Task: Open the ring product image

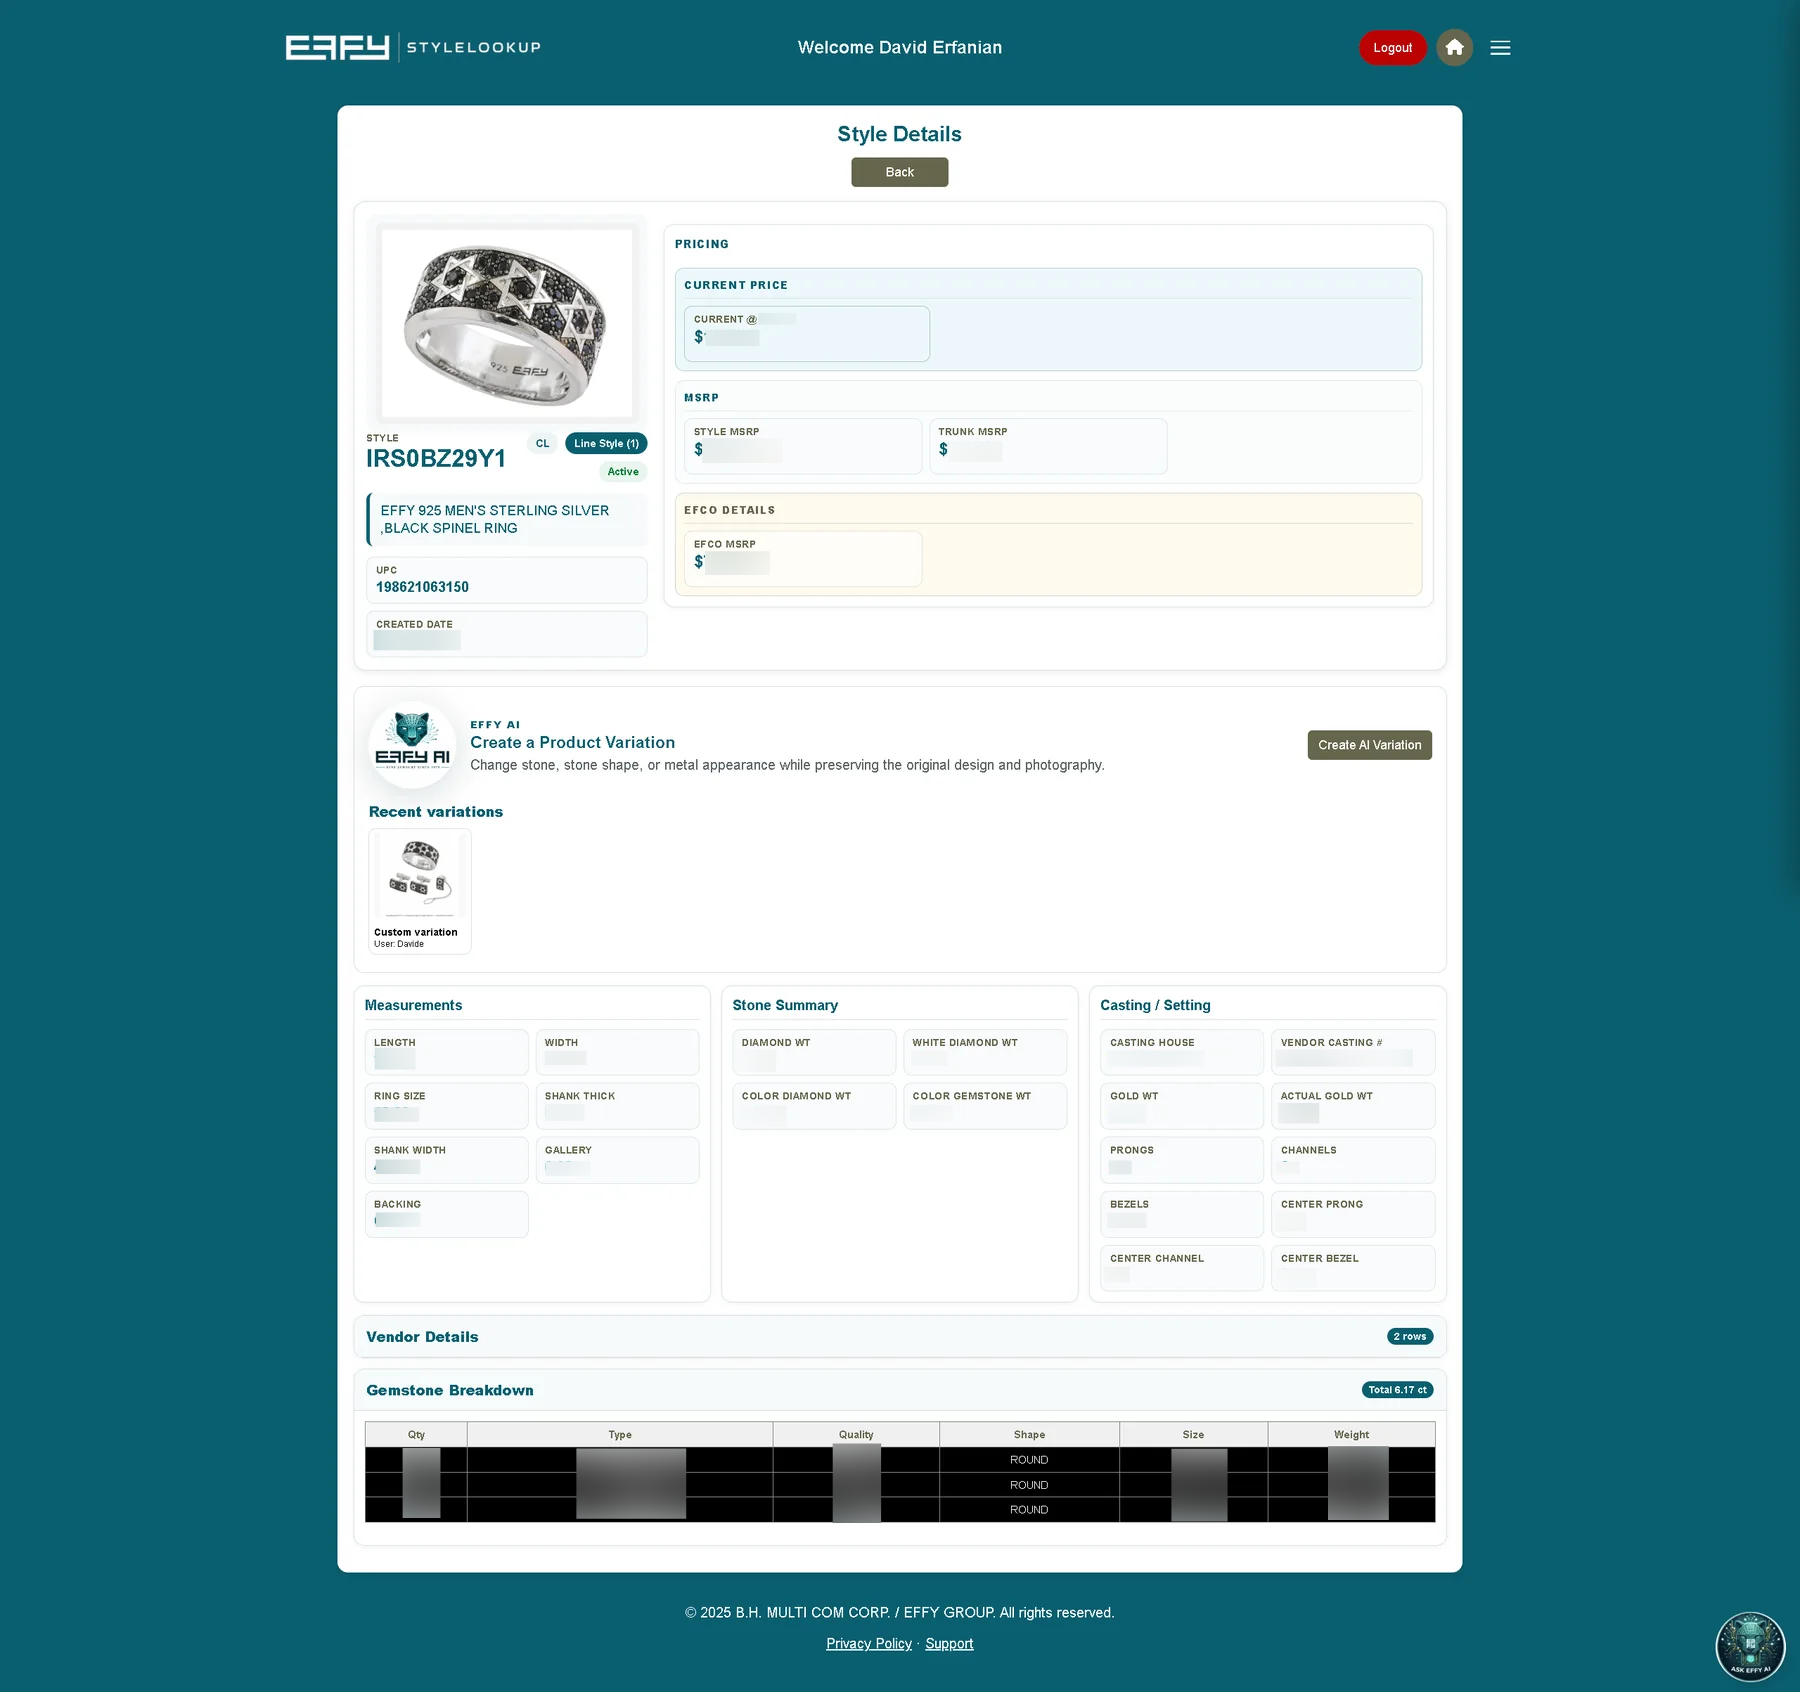Action: tap(507, 323)
